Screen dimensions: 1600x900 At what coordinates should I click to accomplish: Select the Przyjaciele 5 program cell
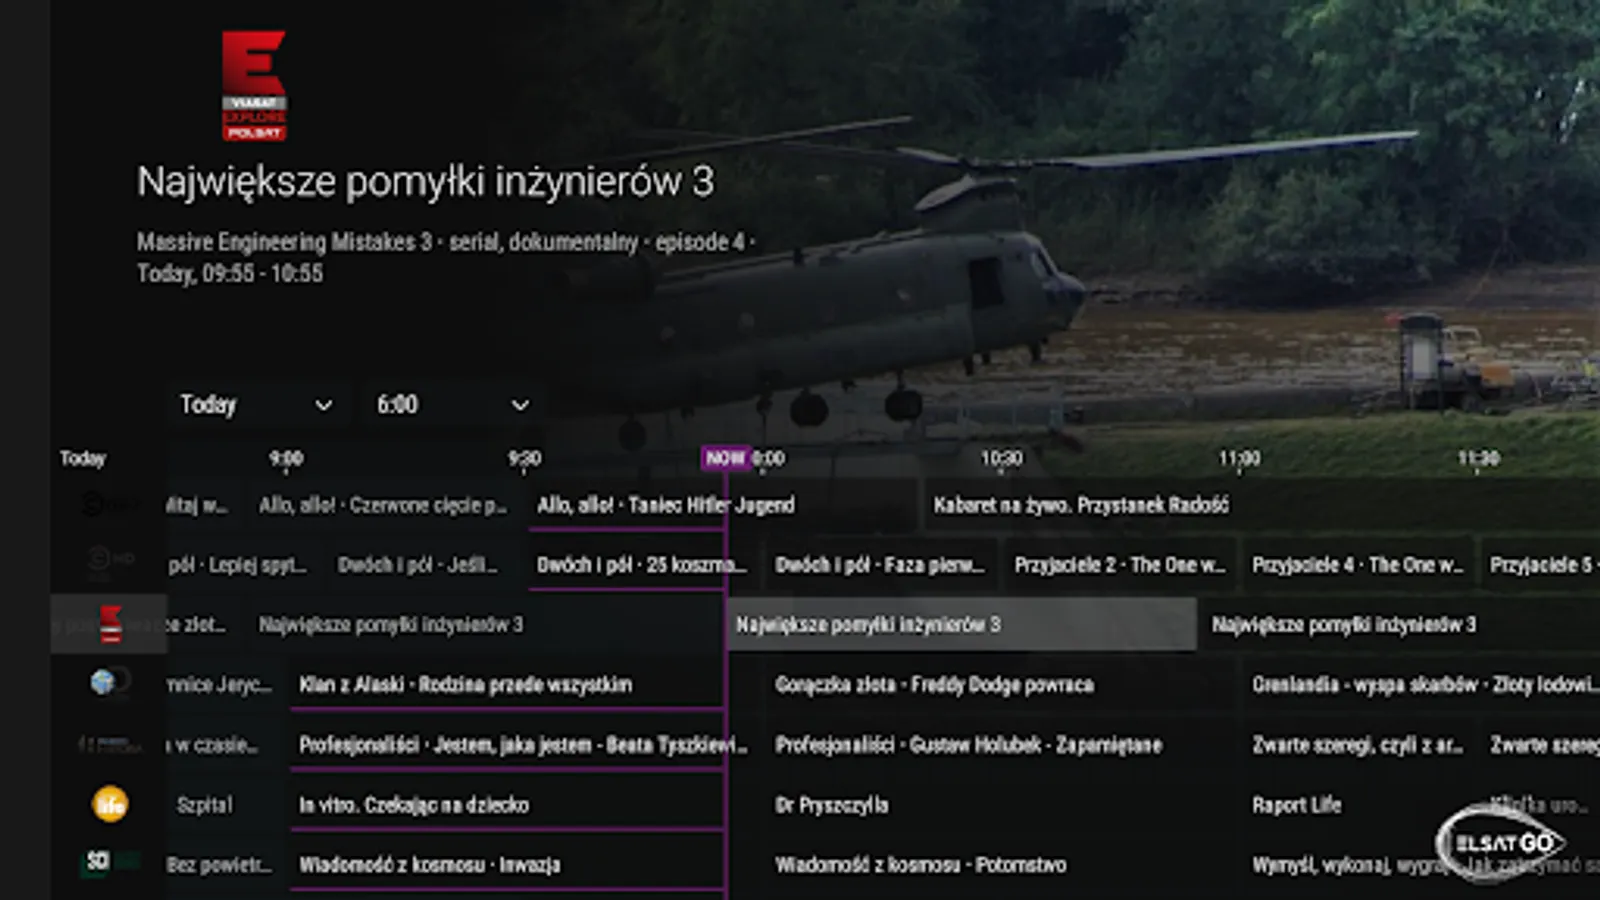[1541, 565]
